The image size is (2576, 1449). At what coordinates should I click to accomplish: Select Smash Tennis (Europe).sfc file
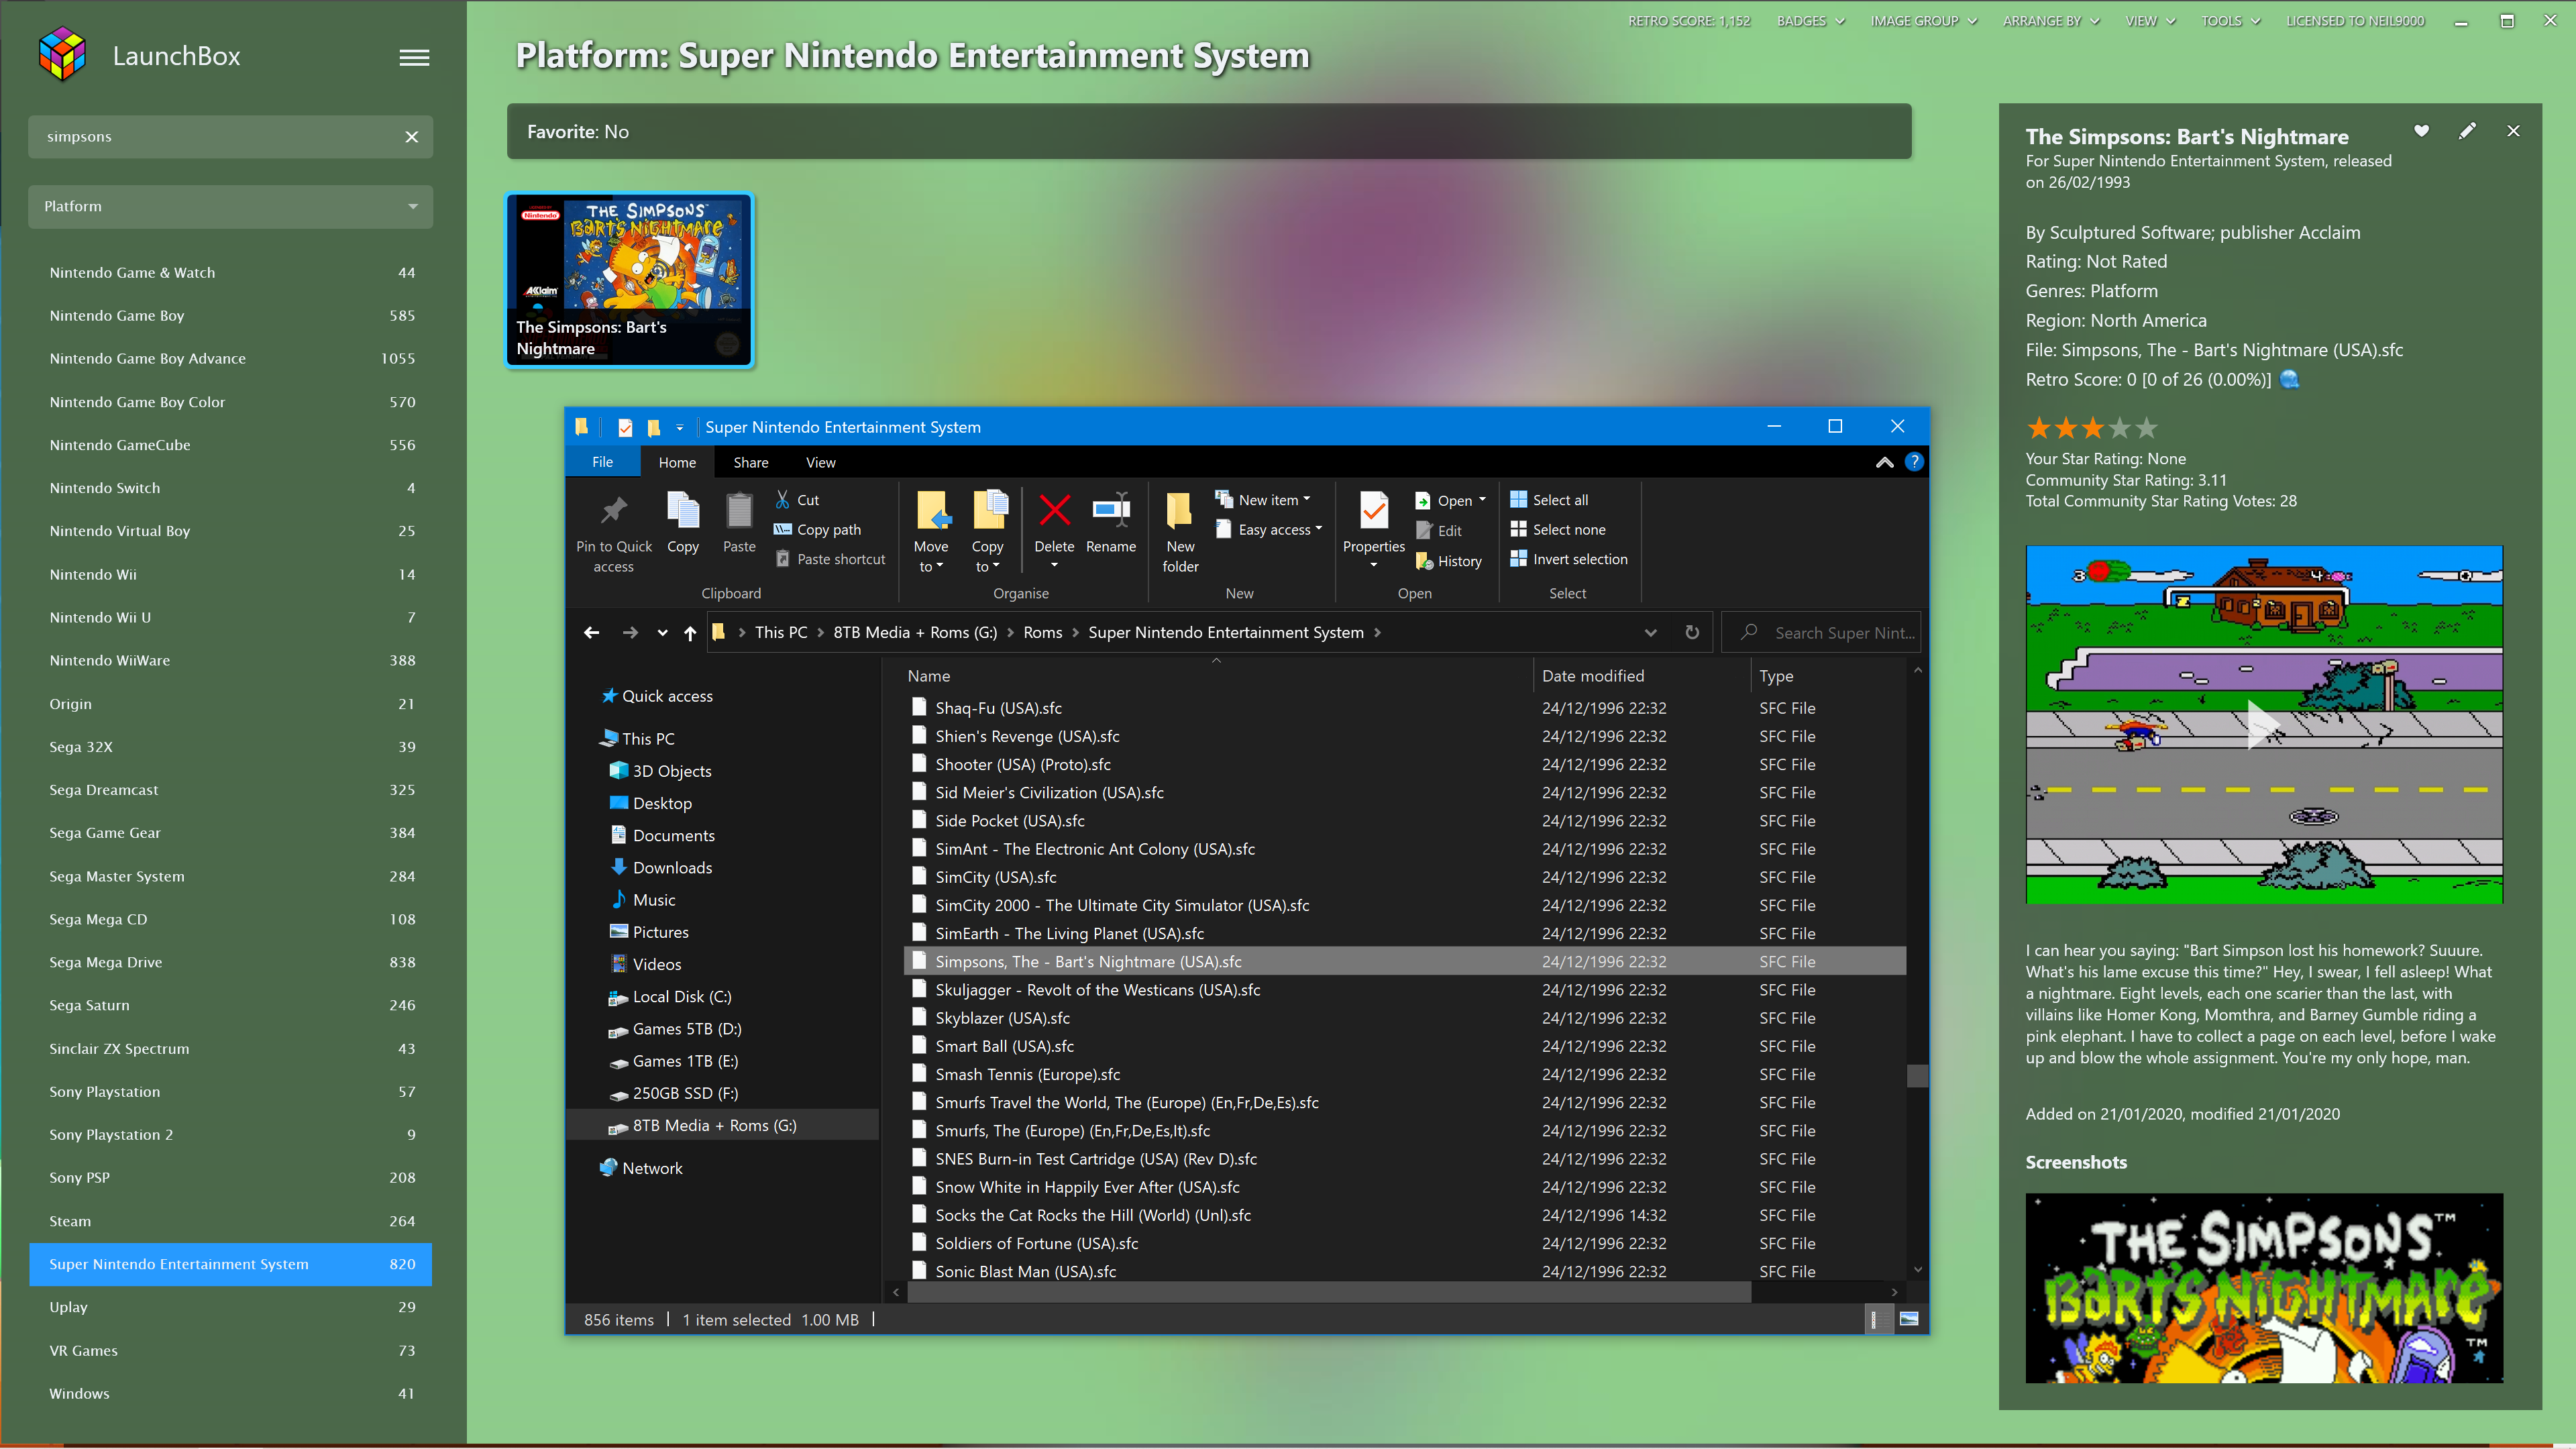point(1027,1074)
